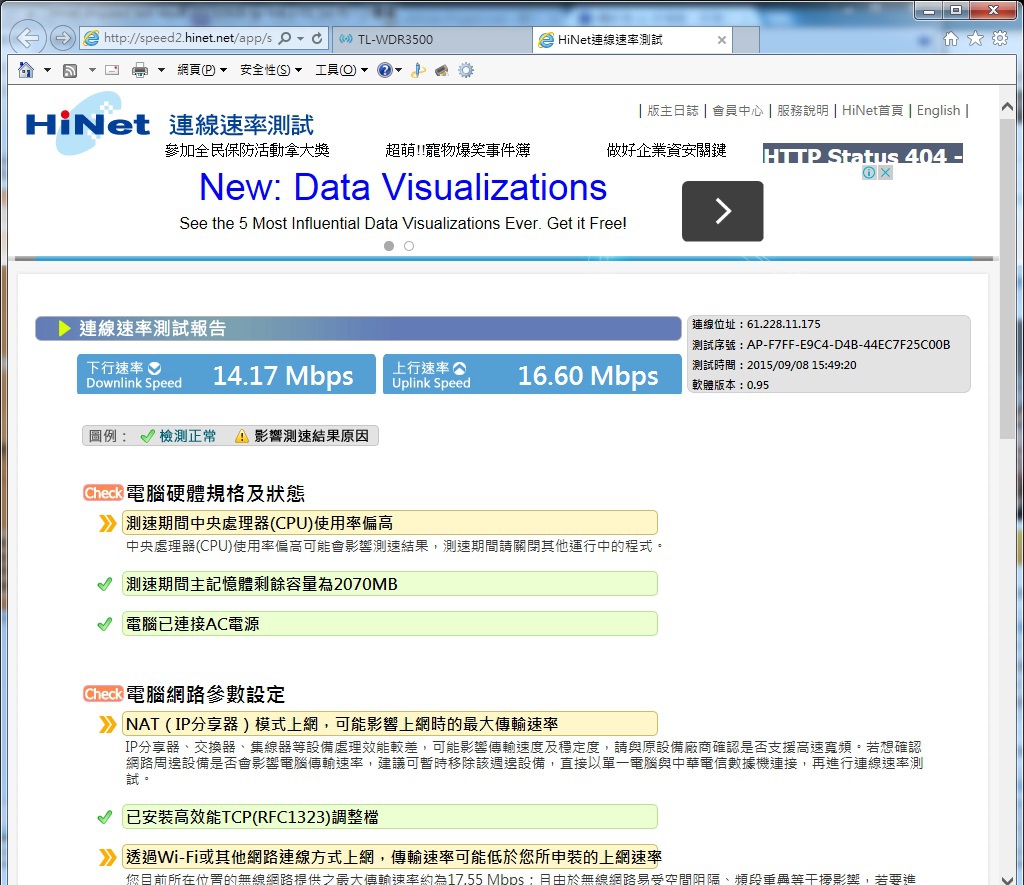Click the search magnifier in address bar
Screen dimensions: 1024x885
[285, 38]
